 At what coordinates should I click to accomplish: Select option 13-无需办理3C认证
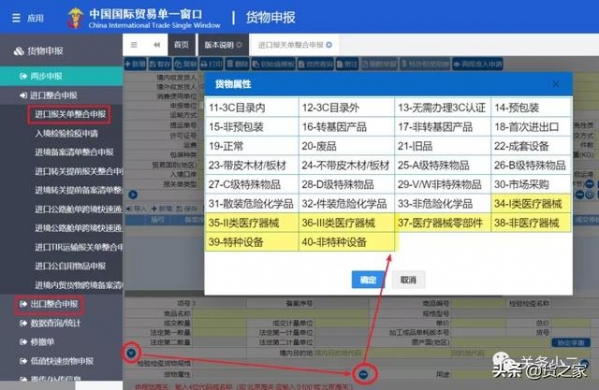click(442, 107)
